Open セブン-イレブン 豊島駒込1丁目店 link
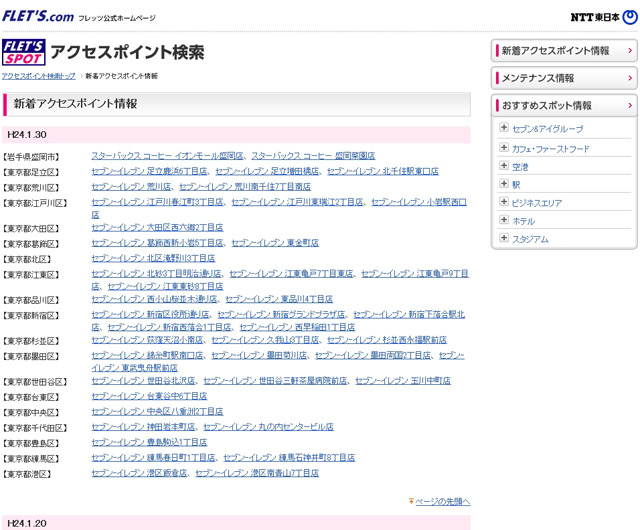This screenshot has width=640, height=530. pos(149,443)
